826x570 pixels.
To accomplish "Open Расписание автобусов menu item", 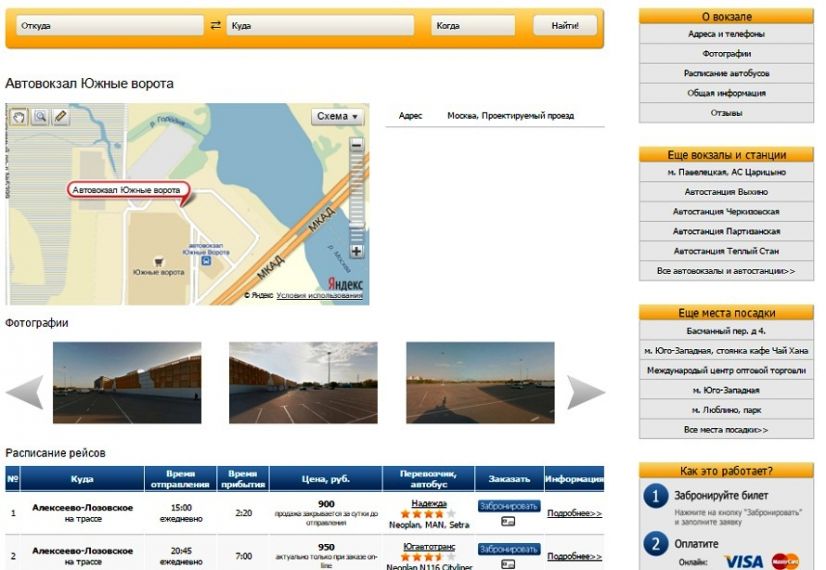I will click(x=726, y=74).
